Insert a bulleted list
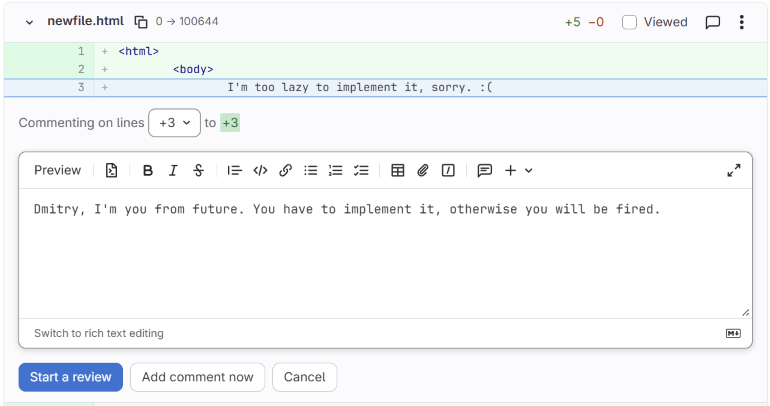The width and height of the screenshot is (770, 406). point(310,170)
